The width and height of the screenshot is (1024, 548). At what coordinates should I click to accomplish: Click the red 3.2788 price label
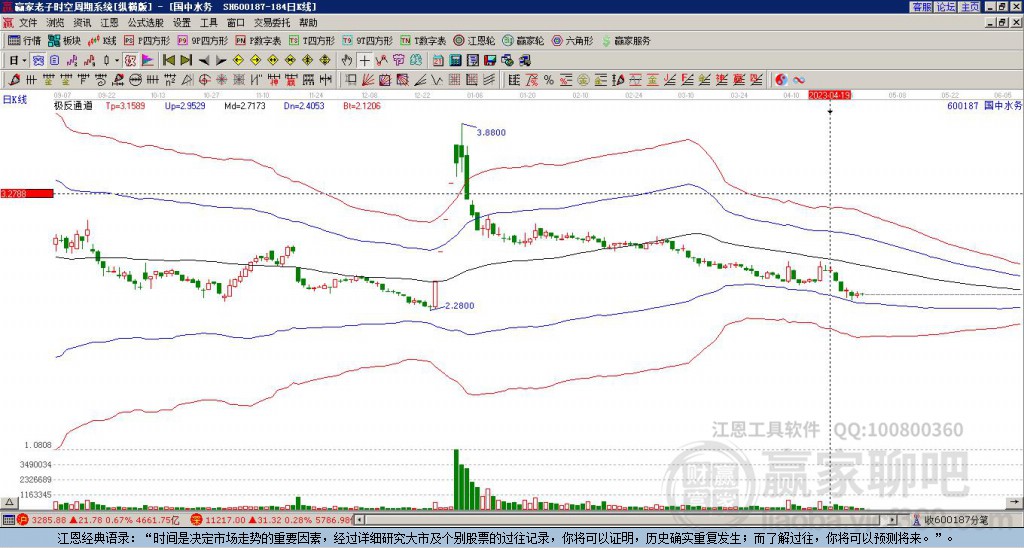(x=27, y=193)
